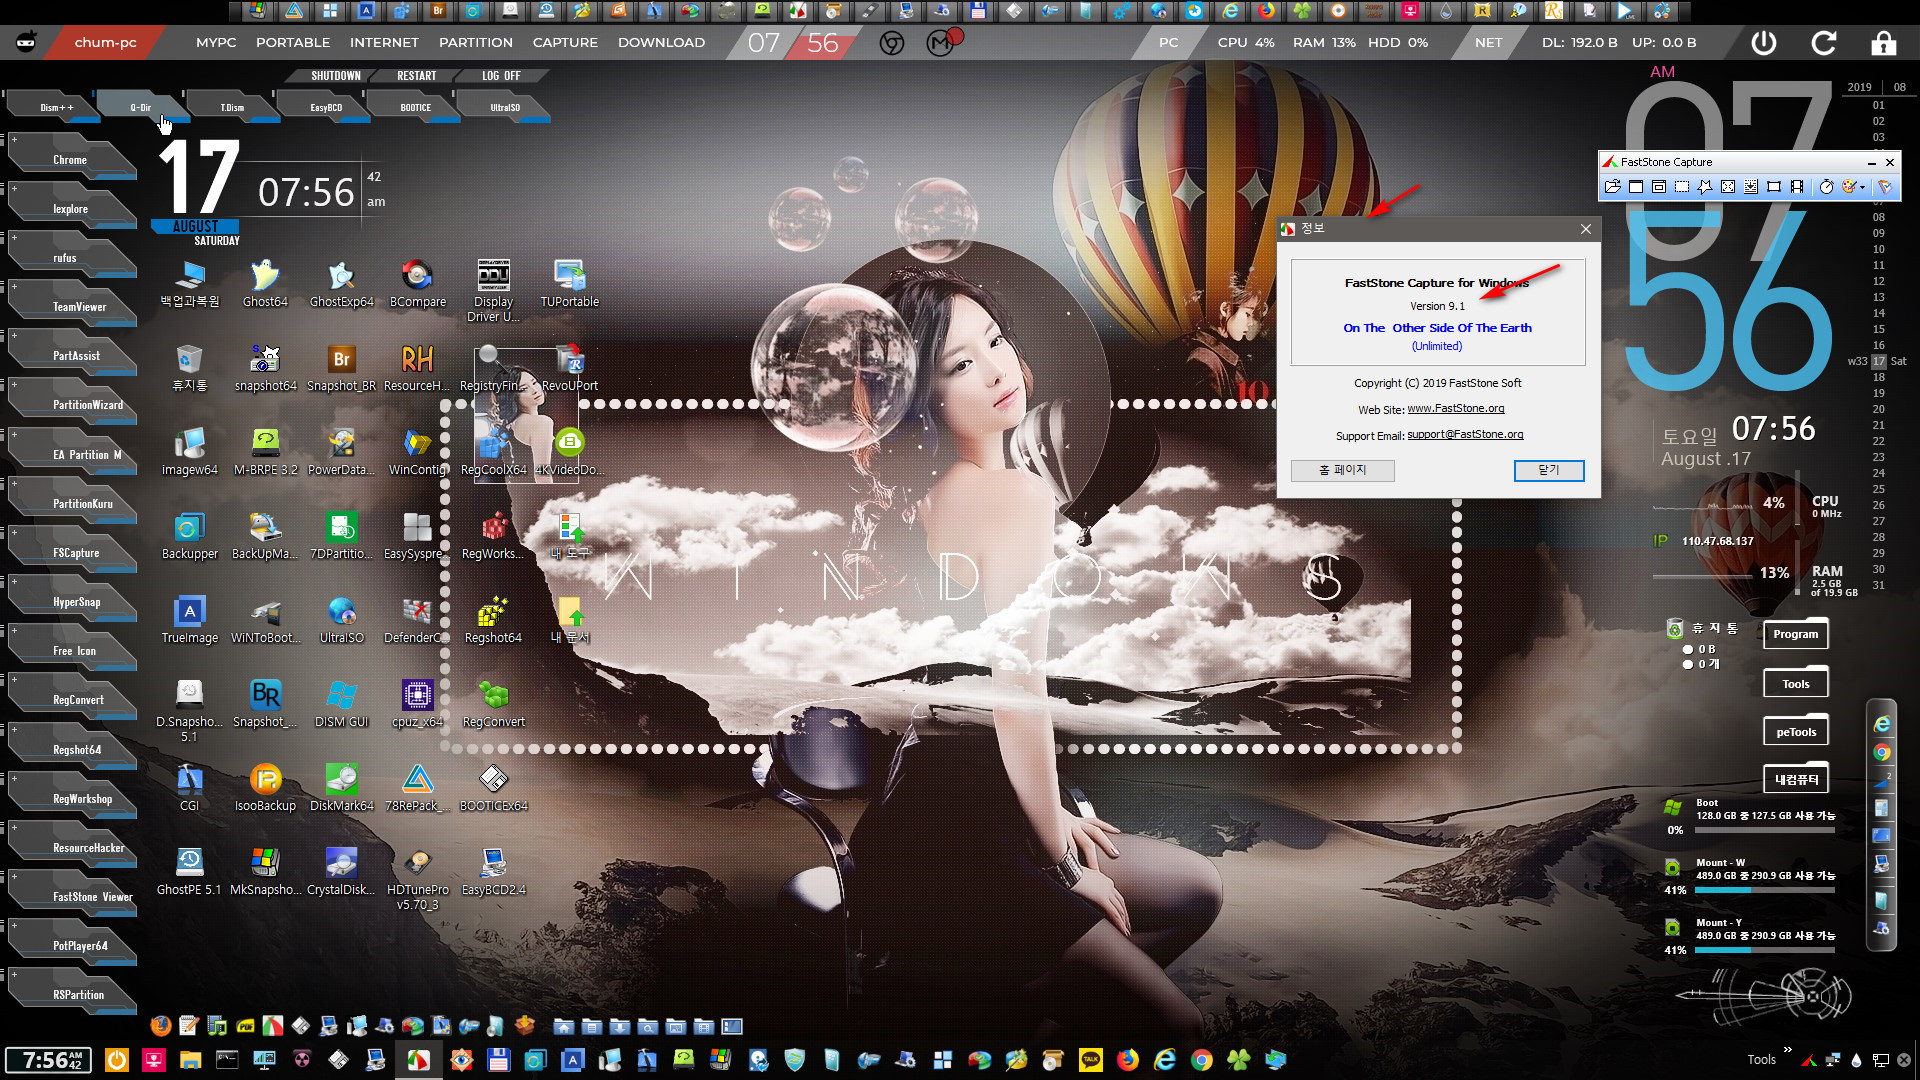Image resolution: width=1920 pixels, height=1080 pixels.
Task: Select Capture Full Screen tool in FastStone
Action: point(1728,187)
